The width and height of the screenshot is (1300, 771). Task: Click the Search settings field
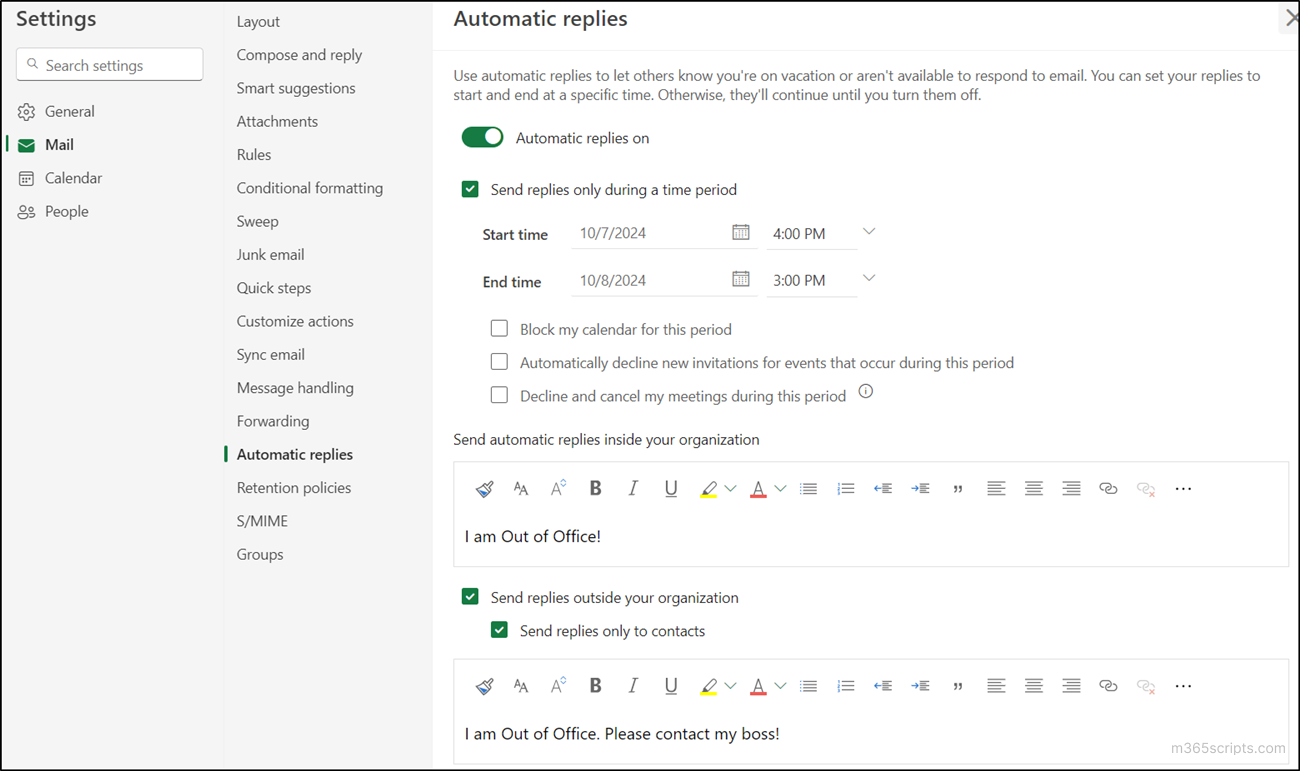pyautogui.click(x=110, y=65)
